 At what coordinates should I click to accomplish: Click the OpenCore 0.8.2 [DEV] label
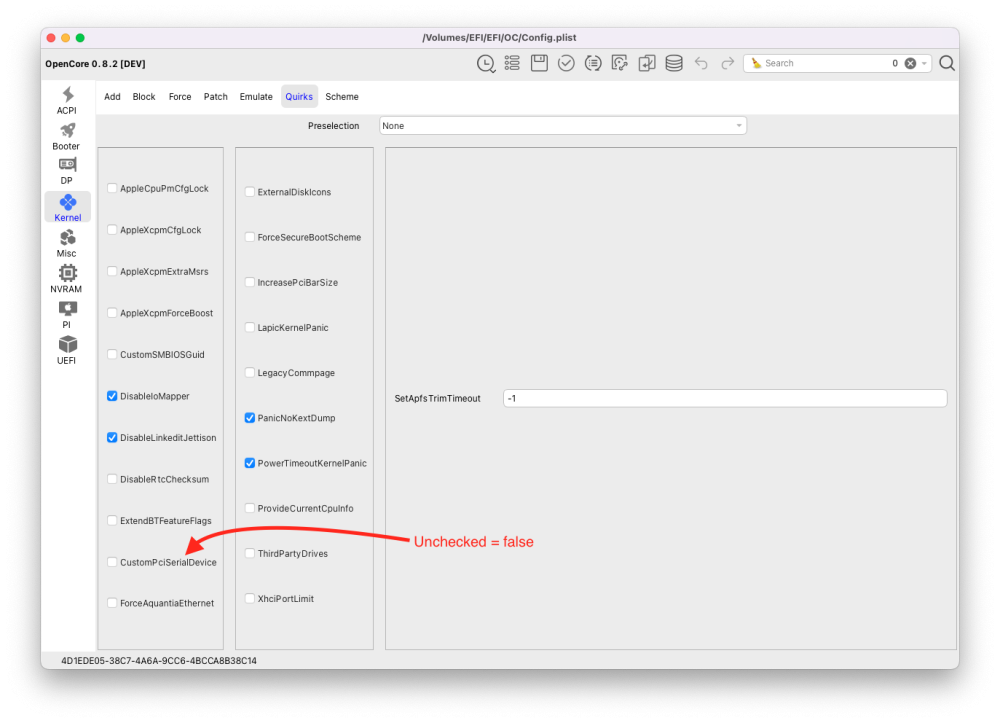pos(96,64)
